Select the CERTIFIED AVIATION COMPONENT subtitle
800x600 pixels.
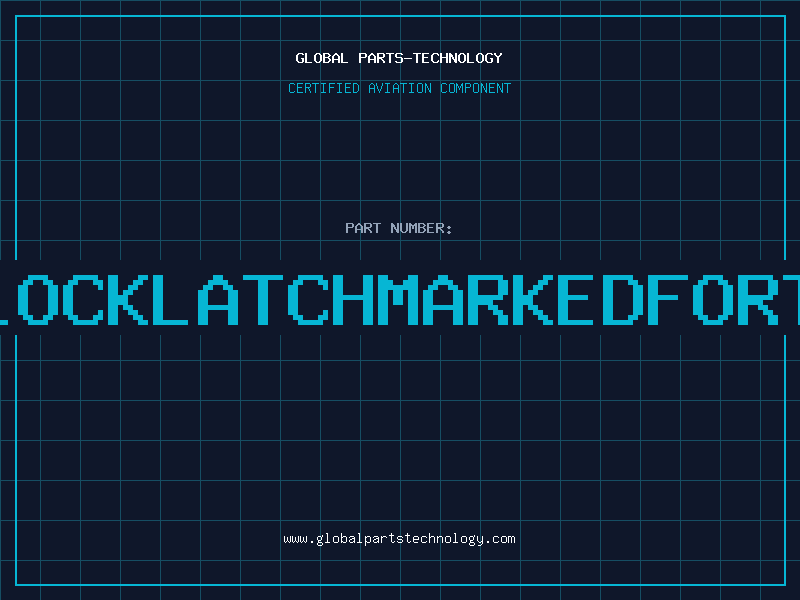[399, 88]
